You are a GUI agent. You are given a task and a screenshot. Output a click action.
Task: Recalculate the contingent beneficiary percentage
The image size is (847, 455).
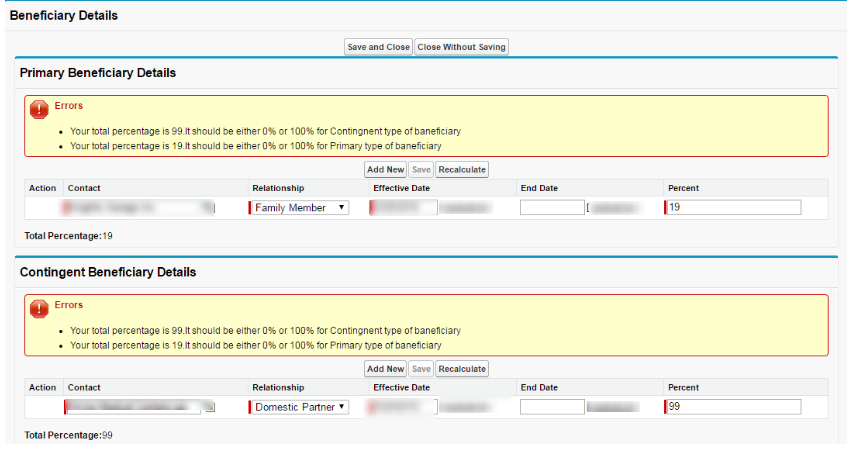(462, 369)
